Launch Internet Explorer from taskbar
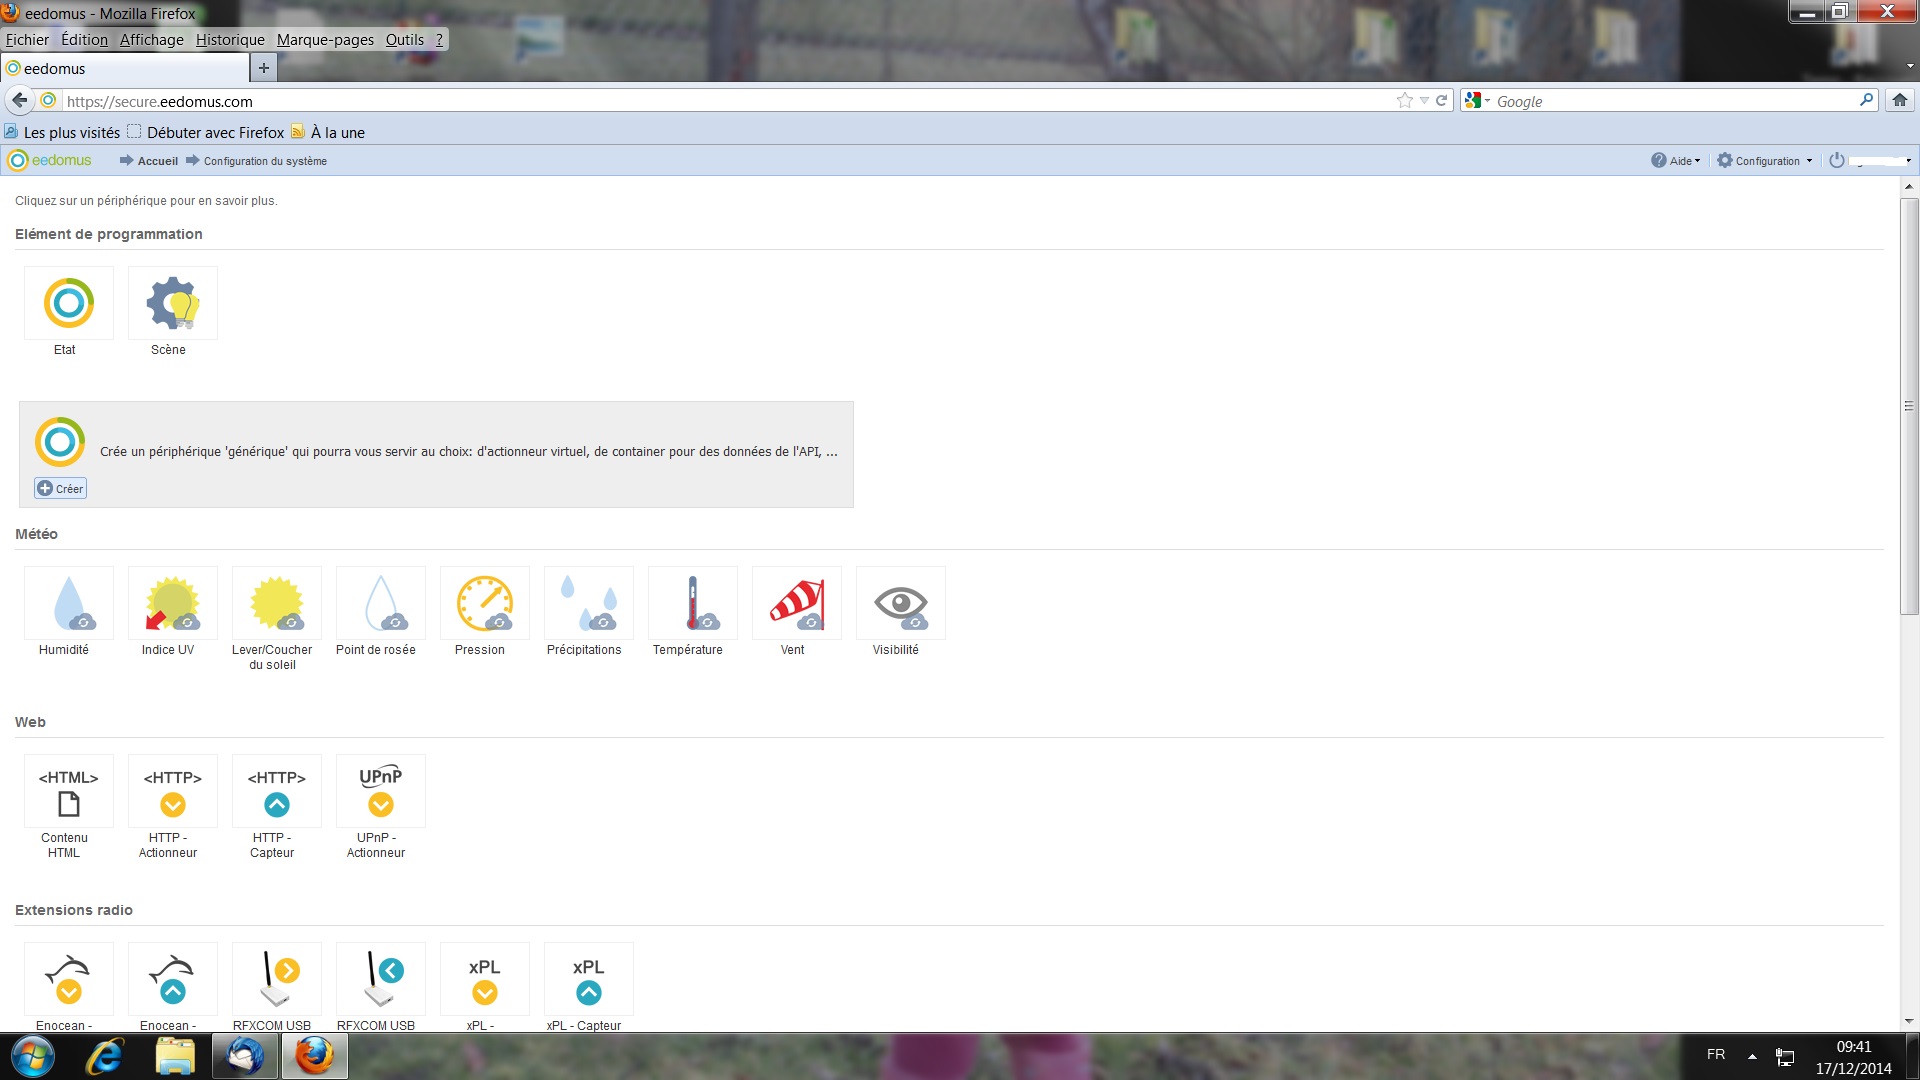1920x1080 pixels. click(105, 1056)
